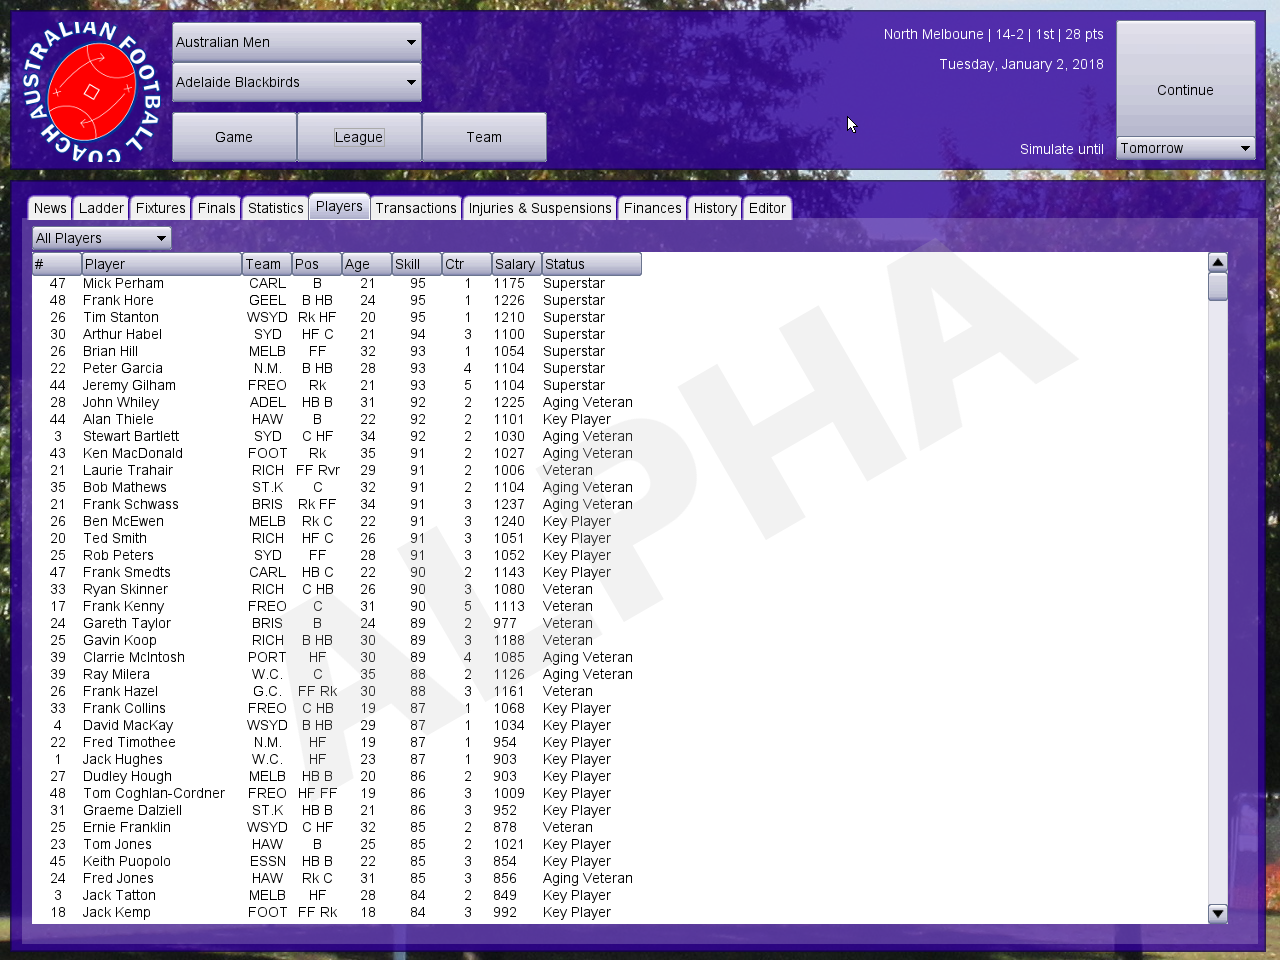Image resolution: width=1280 pixels, height=960 pixels.
Task: Open the Australian Men league dropdown
Action: click(x=296, y=42)
